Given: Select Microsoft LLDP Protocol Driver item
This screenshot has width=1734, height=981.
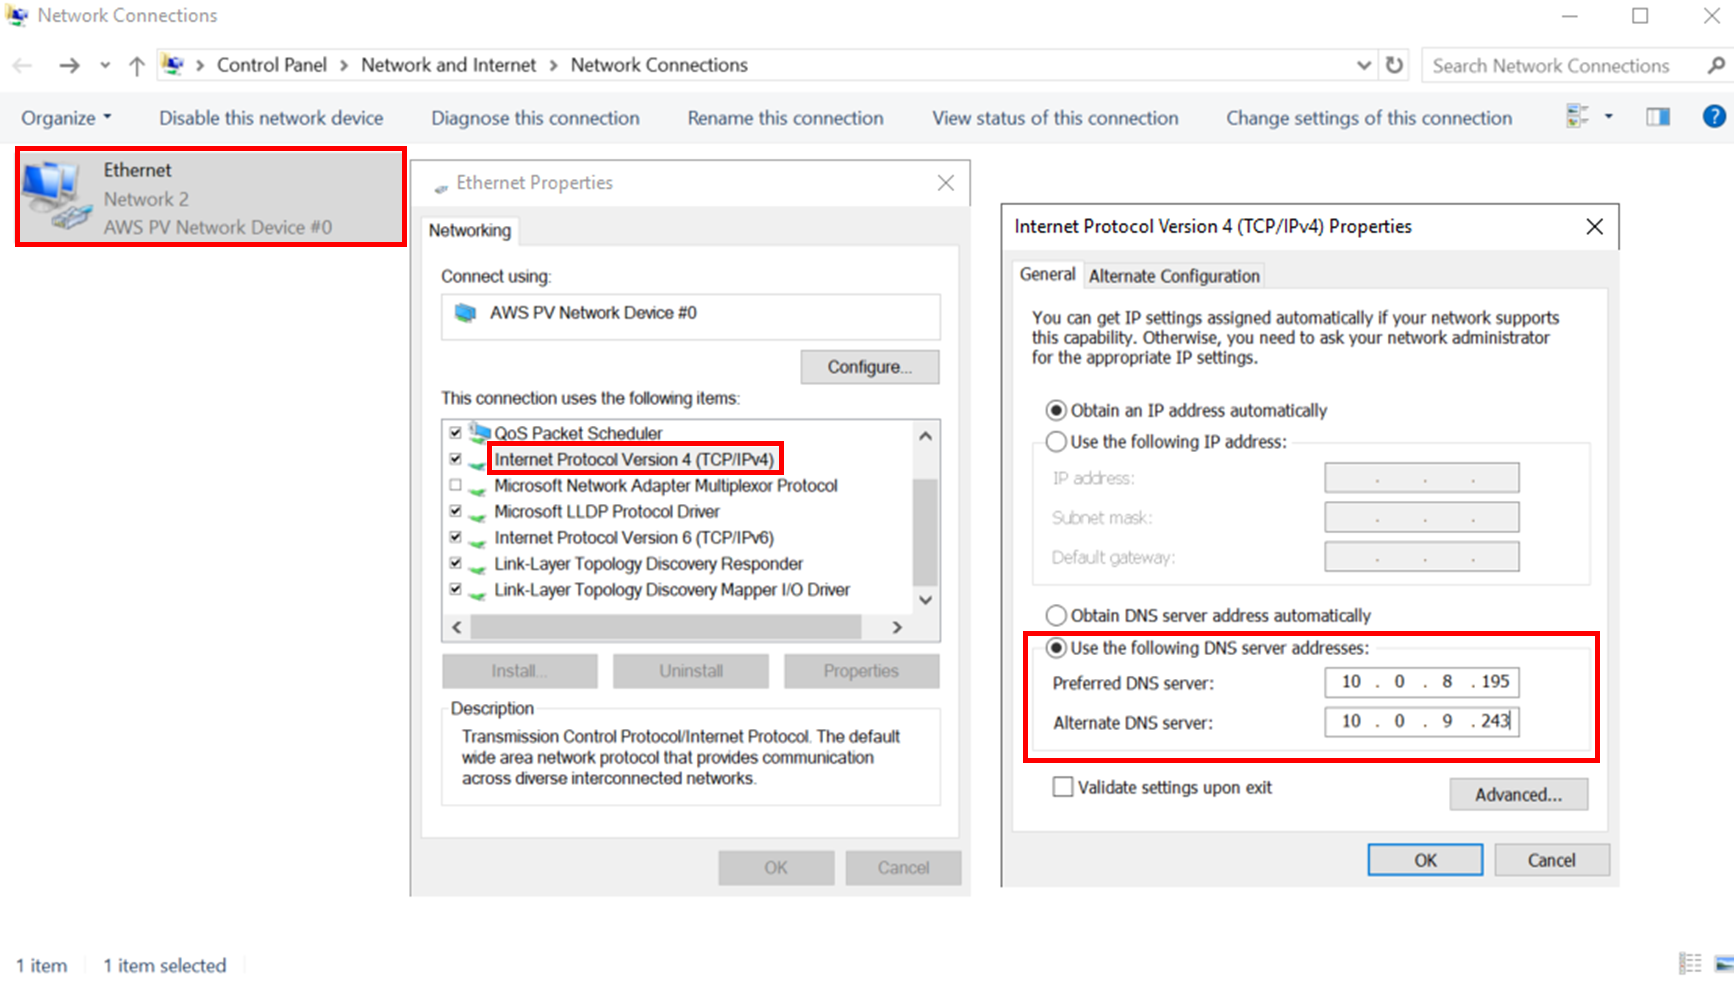Looking at the screenshot, I should point(606,511).
